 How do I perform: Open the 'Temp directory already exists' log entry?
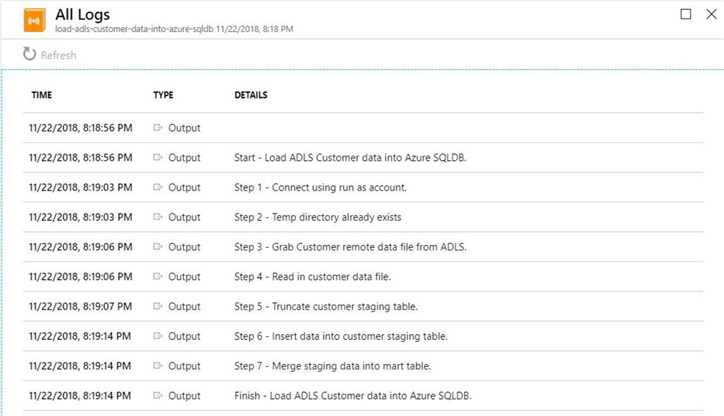point(317,217)
